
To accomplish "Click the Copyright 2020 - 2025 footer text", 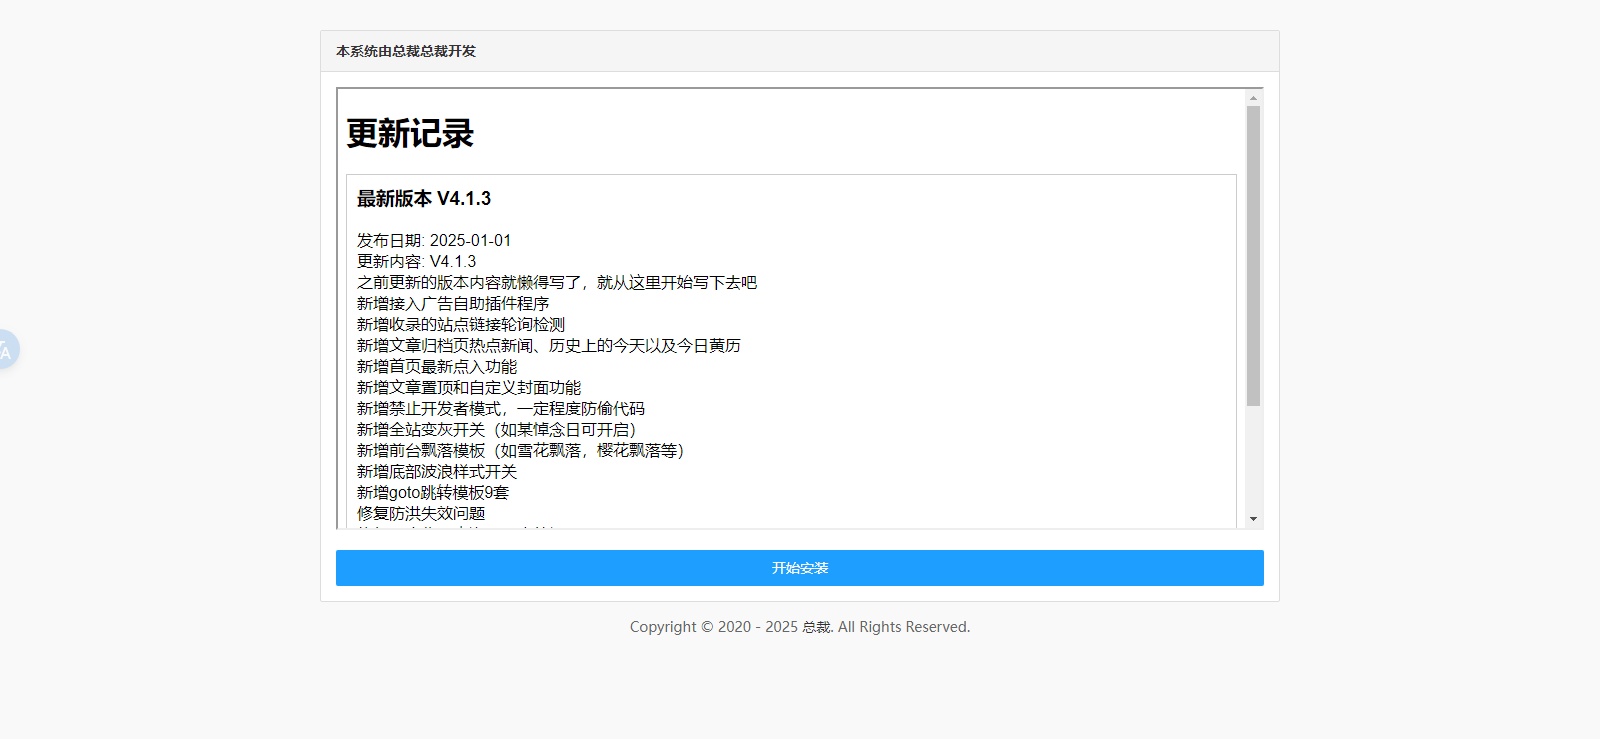I will (x=800, y=627).
